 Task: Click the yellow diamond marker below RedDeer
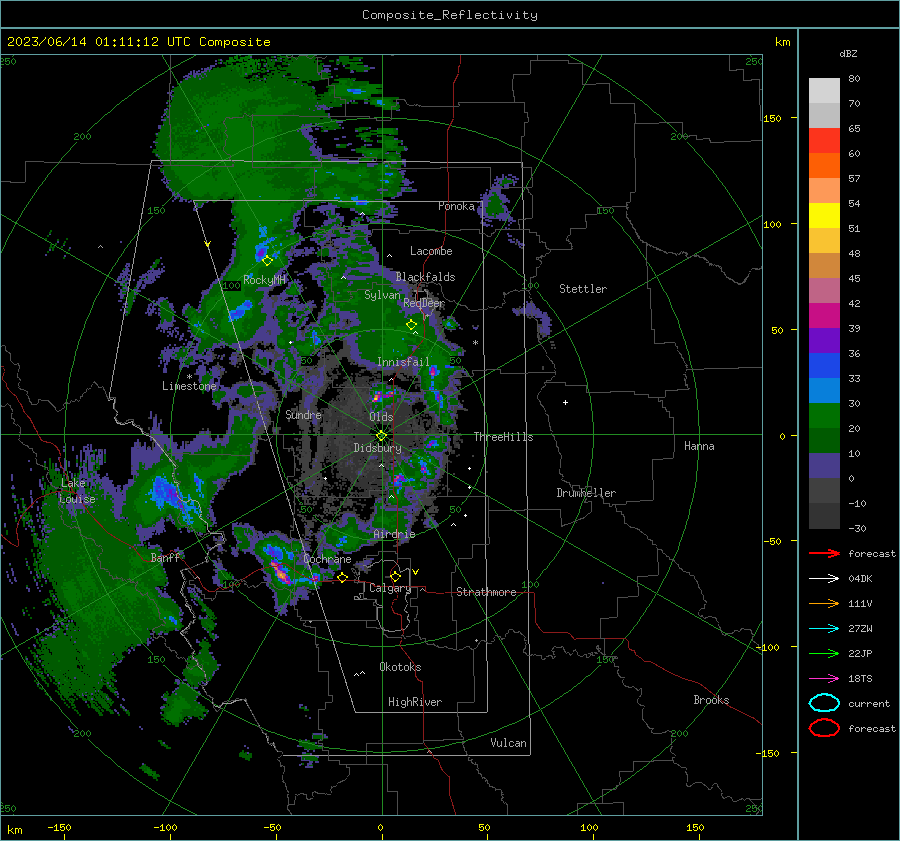click(x=412, y=325)
